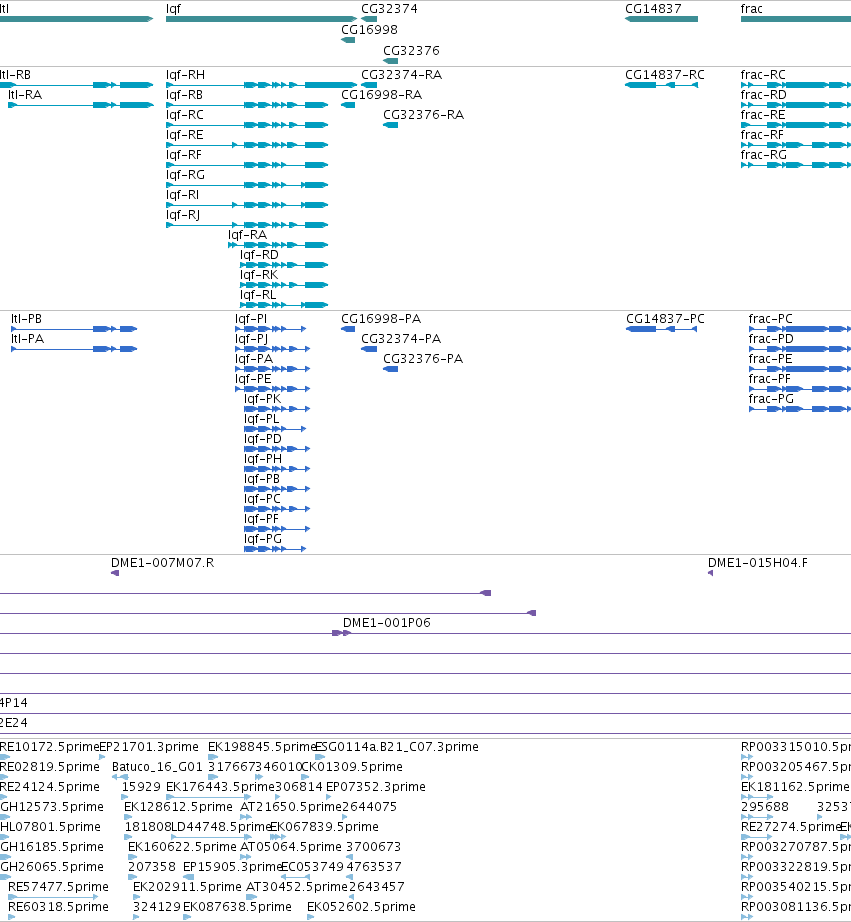Click protein lqf-PE label
851x922 pixels.
click(x=253, y=379)
